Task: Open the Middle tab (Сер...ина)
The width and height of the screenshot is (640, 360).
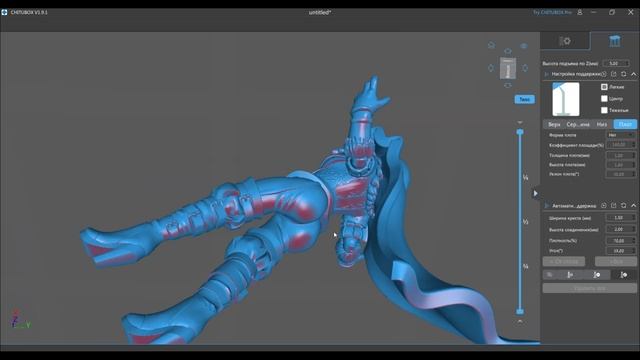Action: (x=578, y=124)
